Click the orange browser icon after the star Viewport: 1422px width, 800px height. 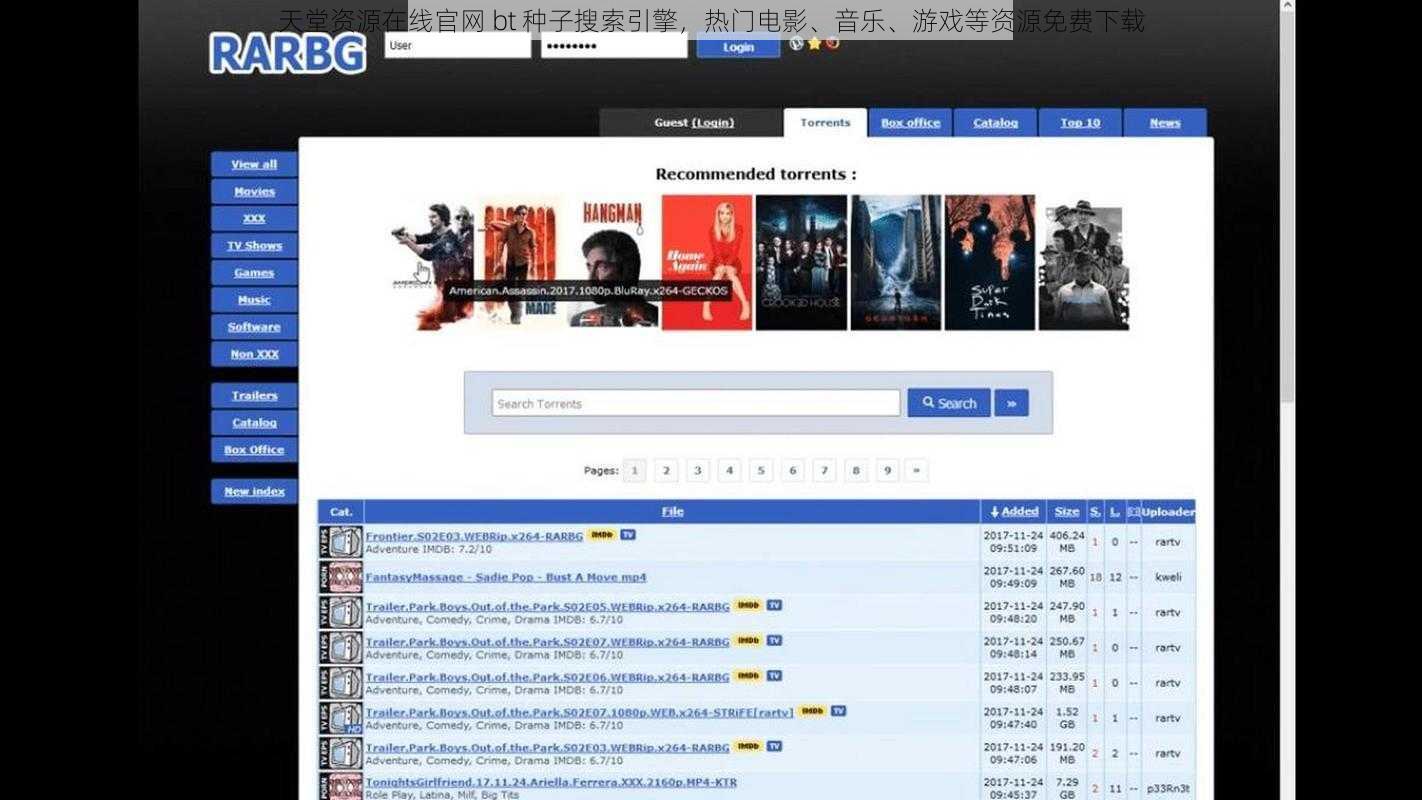[832, 43]
